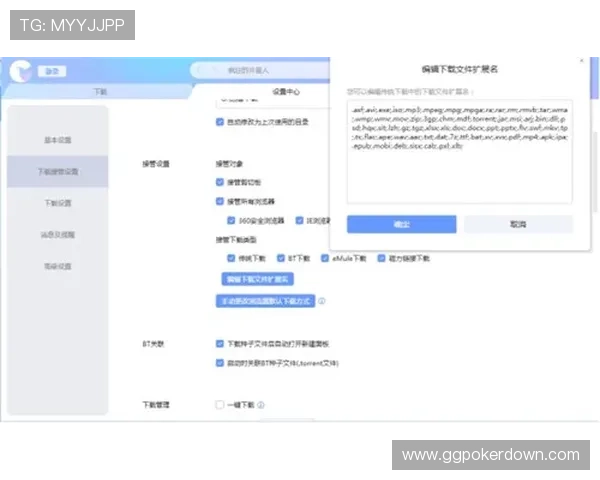Cancel the dialog with 取消 button

pos(518,224)
